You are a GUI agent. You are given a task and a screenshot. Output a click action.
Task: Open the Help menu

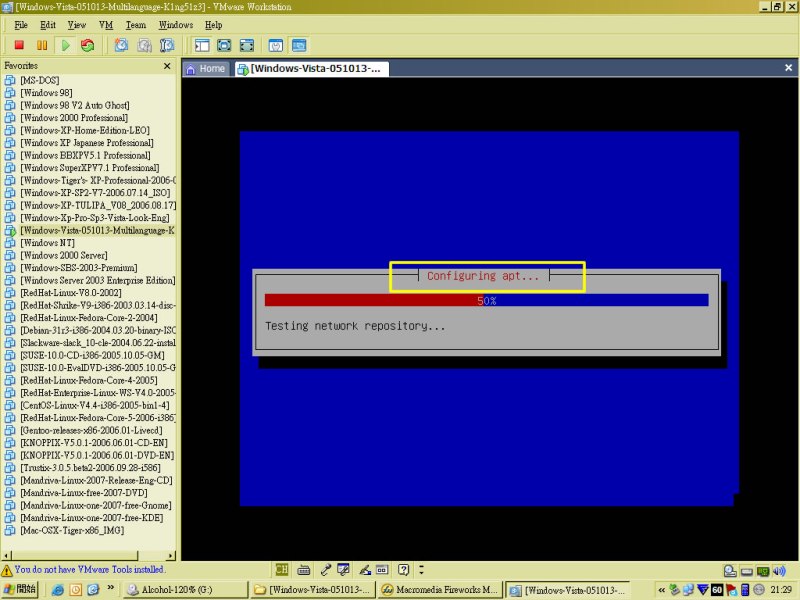point(213,25)
